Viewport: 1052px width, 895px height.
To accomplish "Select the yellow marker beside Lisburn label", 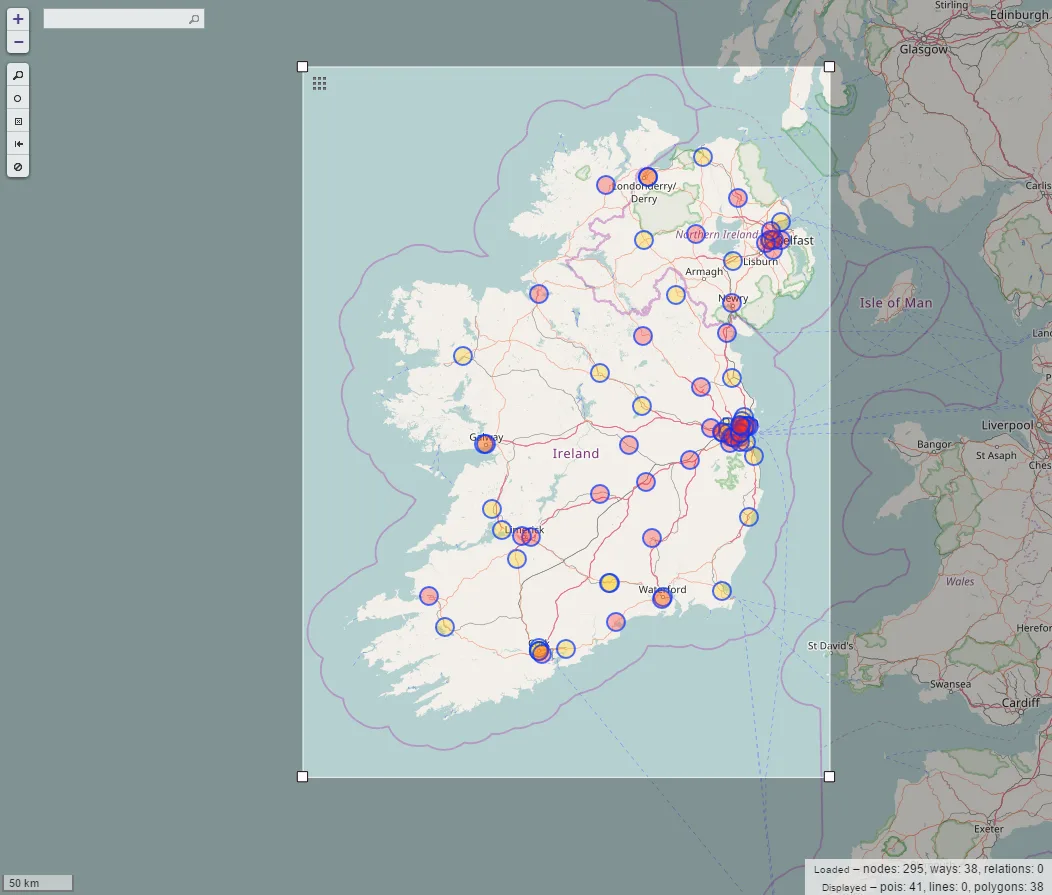I will click(733, 260).
